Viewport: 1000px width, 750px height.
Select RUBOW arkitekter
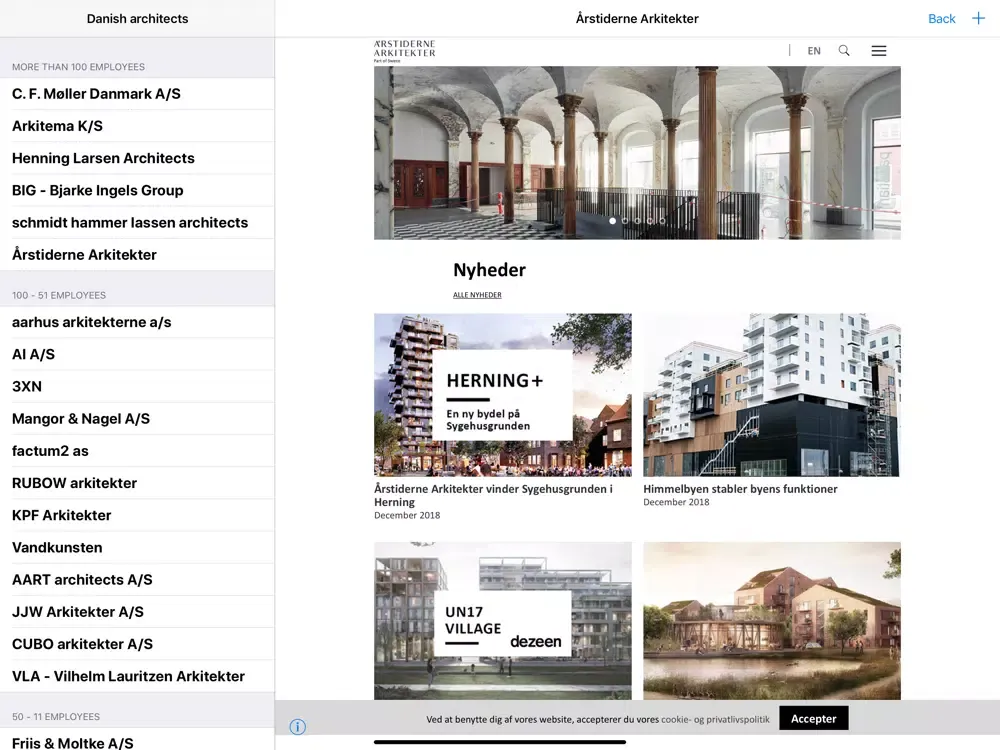(137, 483)
